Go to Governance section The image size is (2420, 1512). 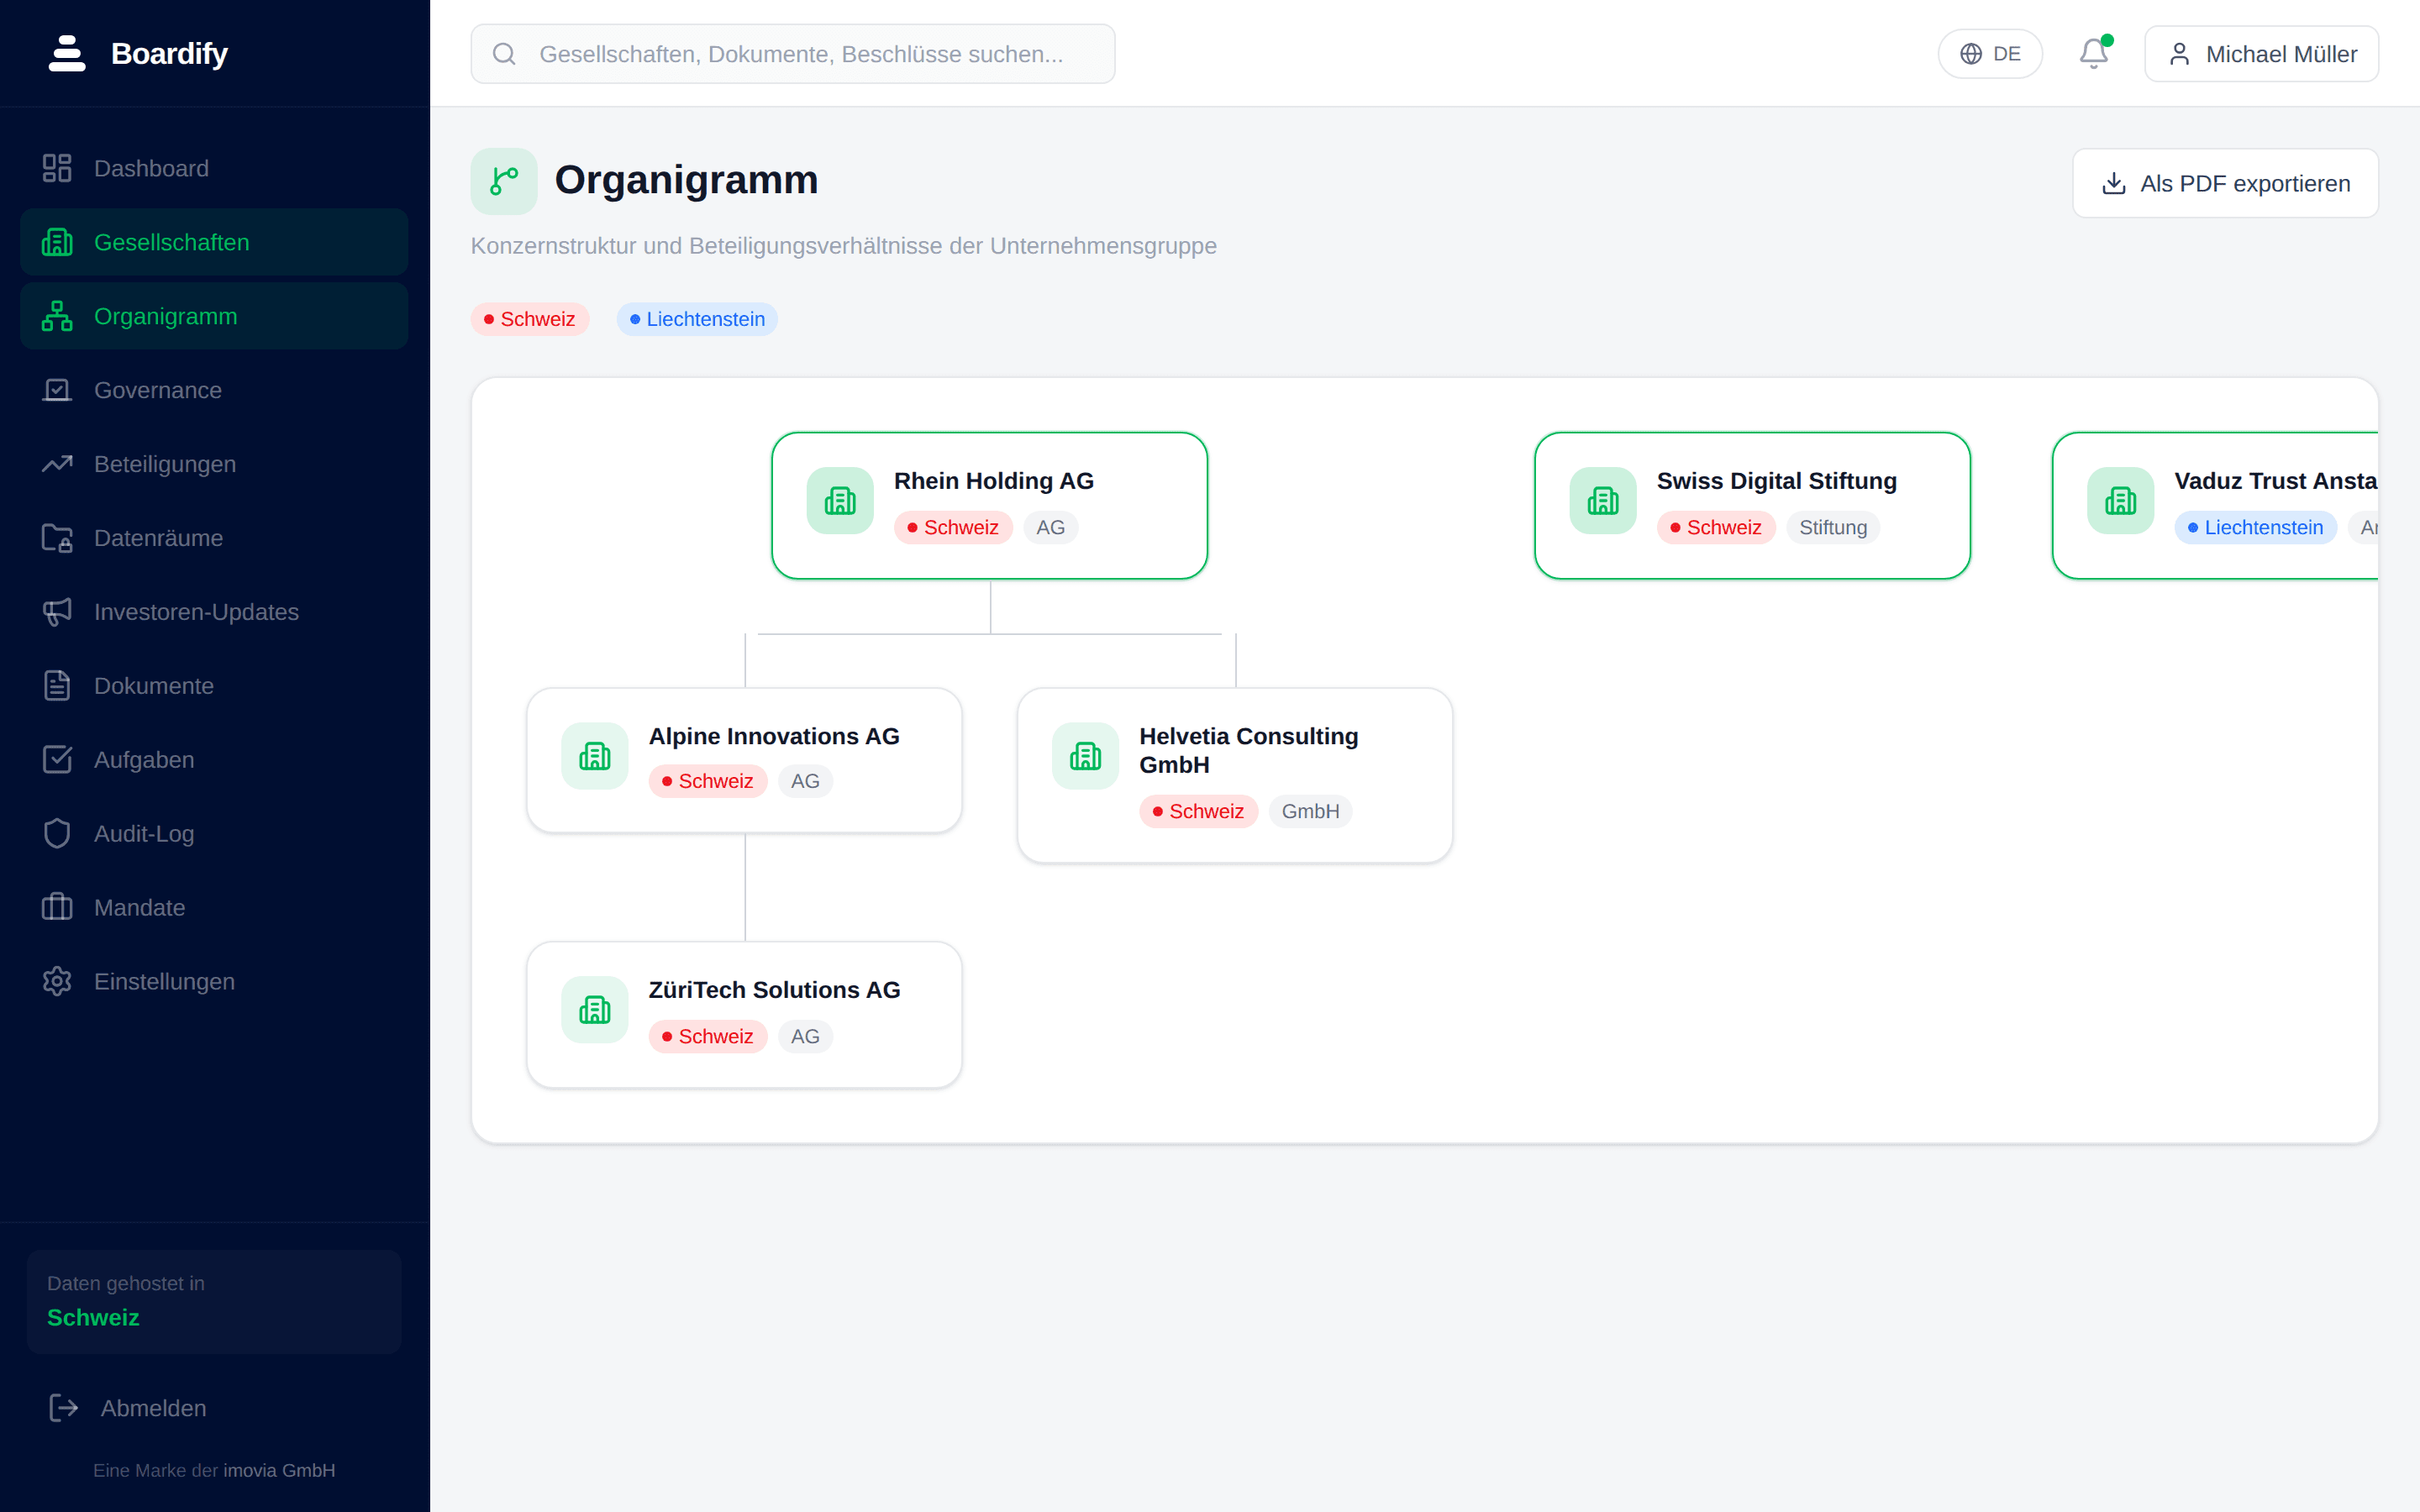pyautogui.click(x=214, y=390)
